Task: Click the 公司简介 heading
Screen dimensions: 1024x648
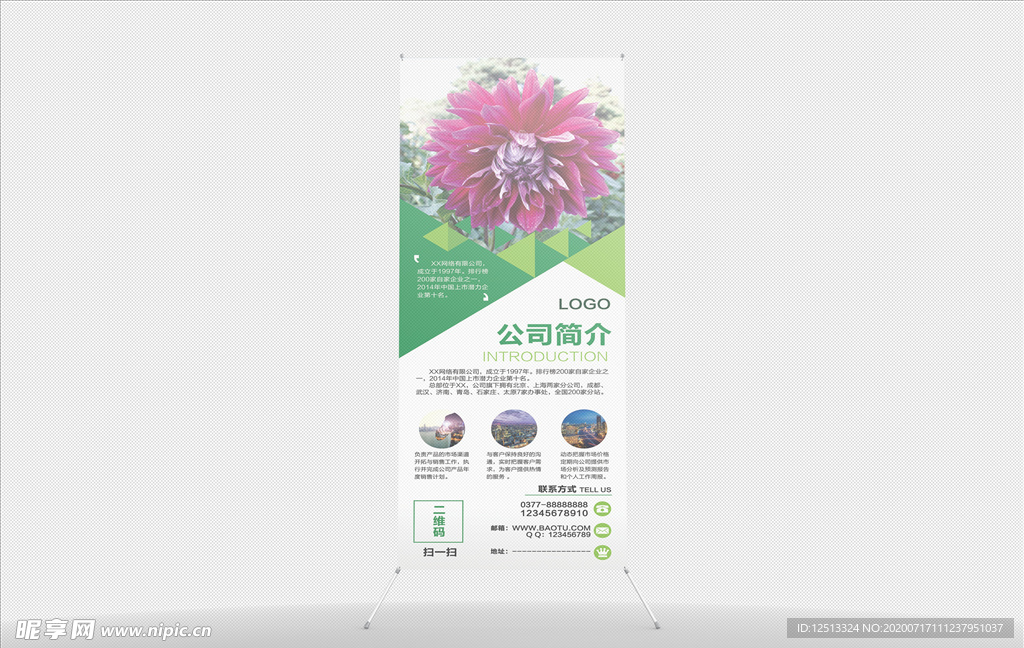Action: coord(554,334)
